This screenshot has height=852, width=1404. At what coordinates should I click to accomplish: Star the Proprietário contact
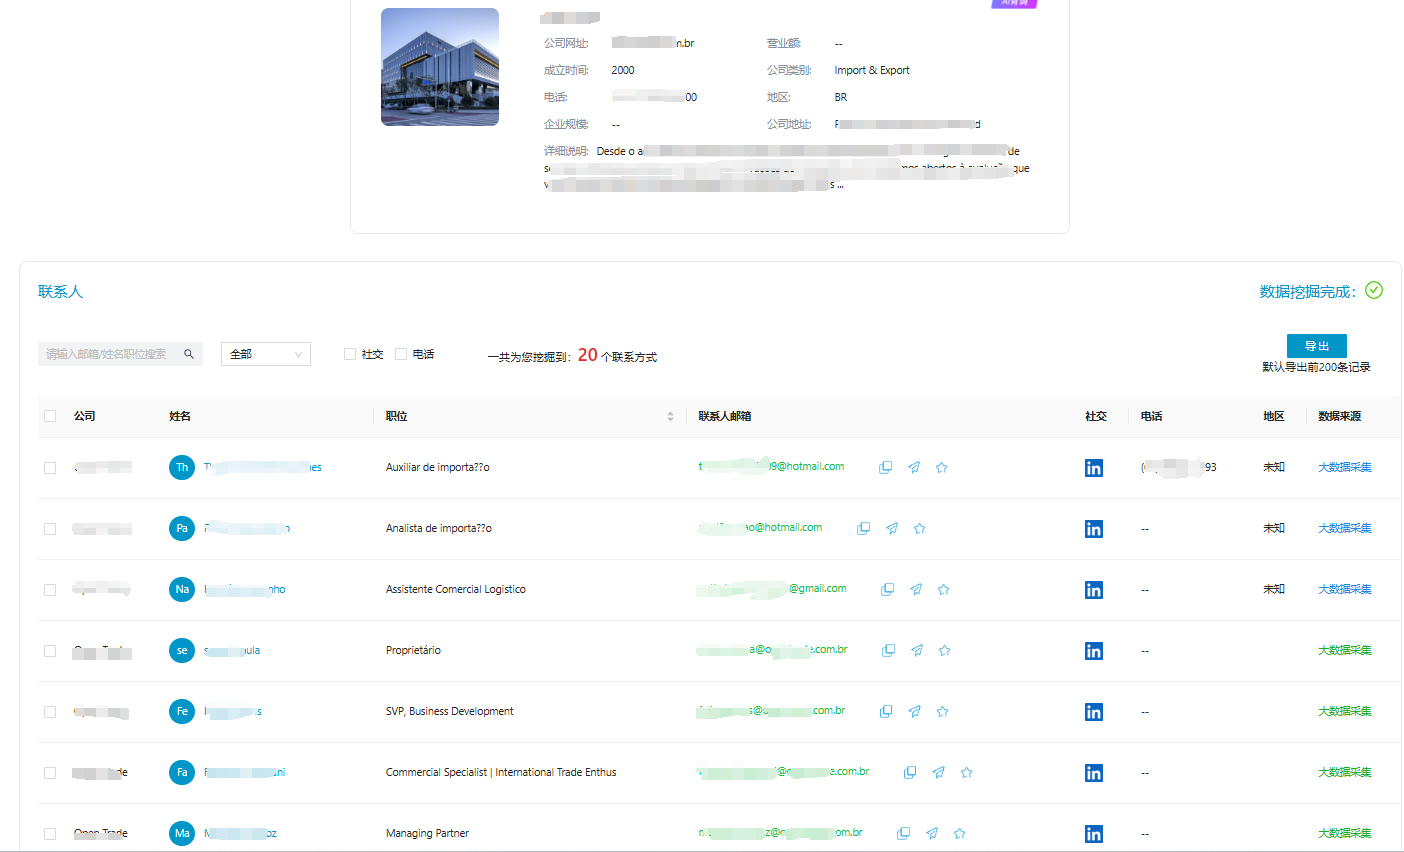[x=944, y=651]
